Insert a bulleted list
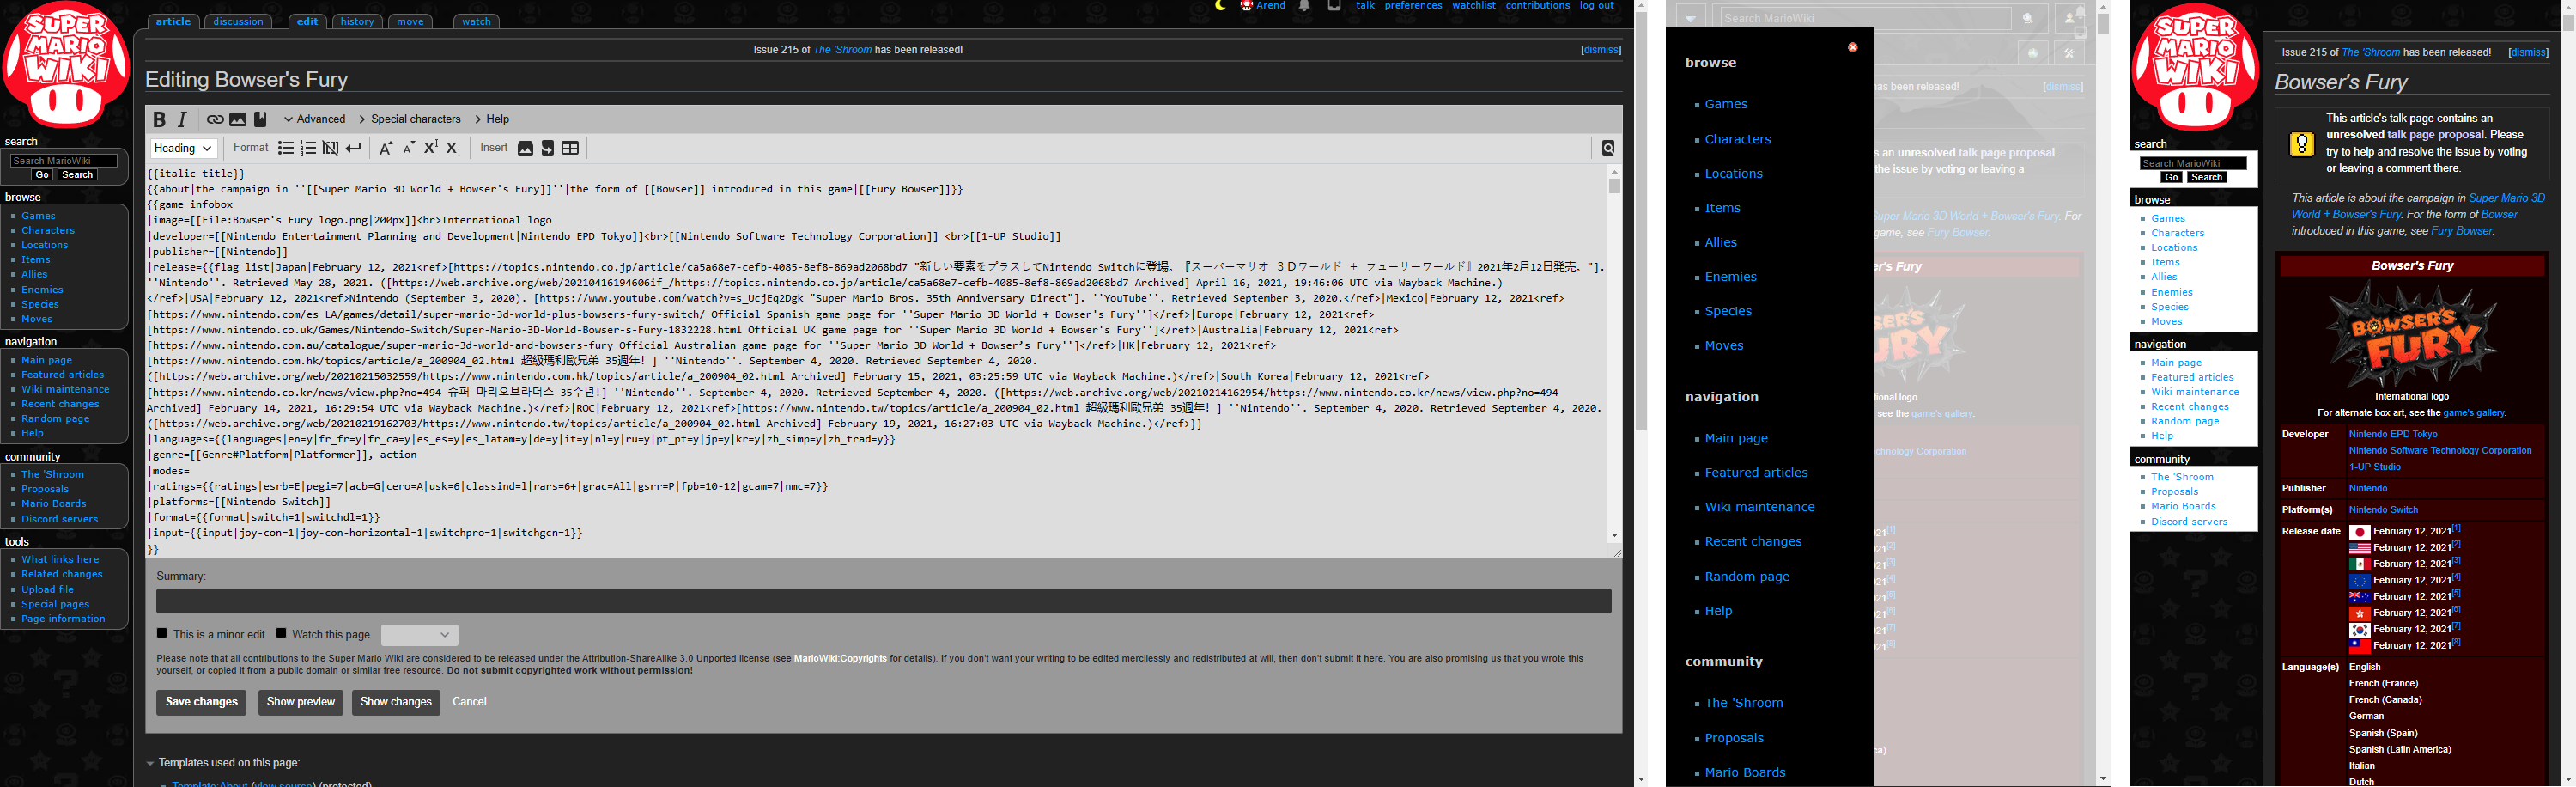Image resolution: width=2576 pixels, height=787 pixels. [x=286, y=148]
